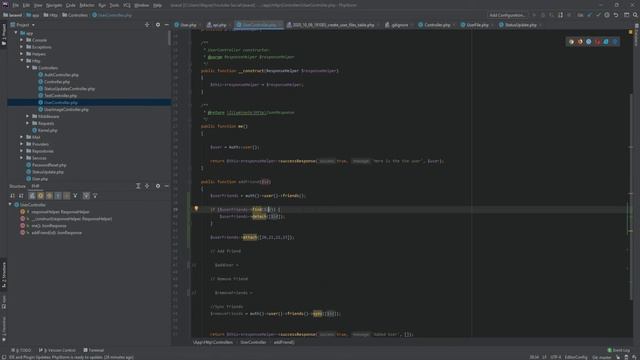Expand the Console folder in project tree
640x360 pixels.
(x=22, y=40)
